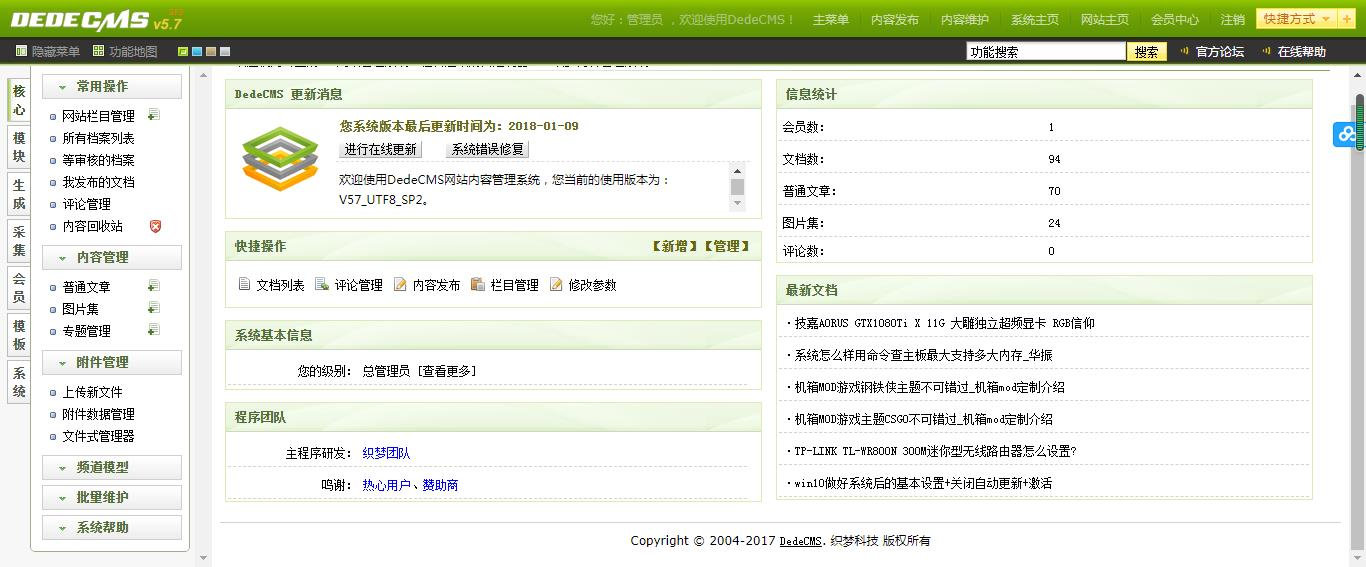
Task: Focus the 功能搜索 search field
Action: point(1046,52)
